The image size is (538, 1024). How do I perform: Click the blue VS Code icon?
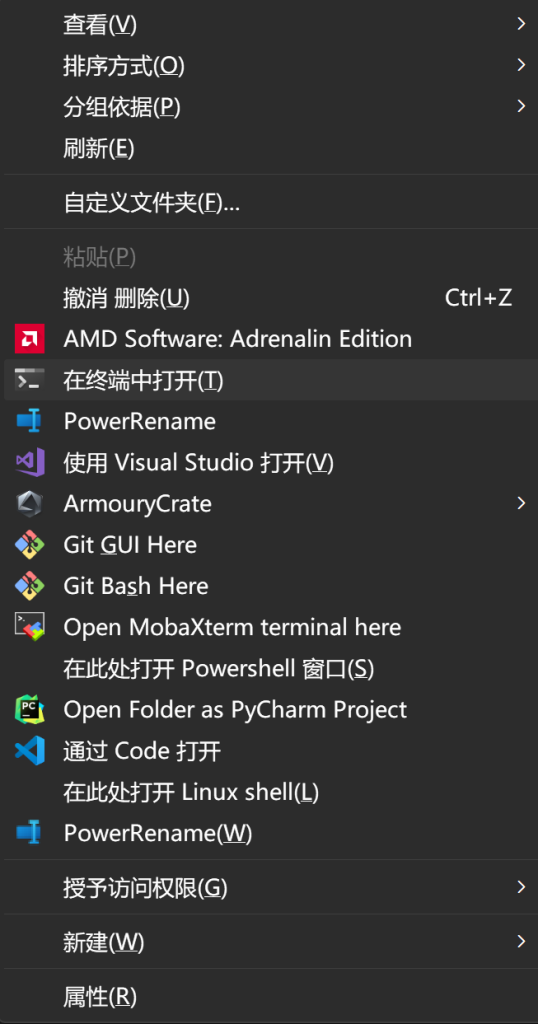point(29,750)
